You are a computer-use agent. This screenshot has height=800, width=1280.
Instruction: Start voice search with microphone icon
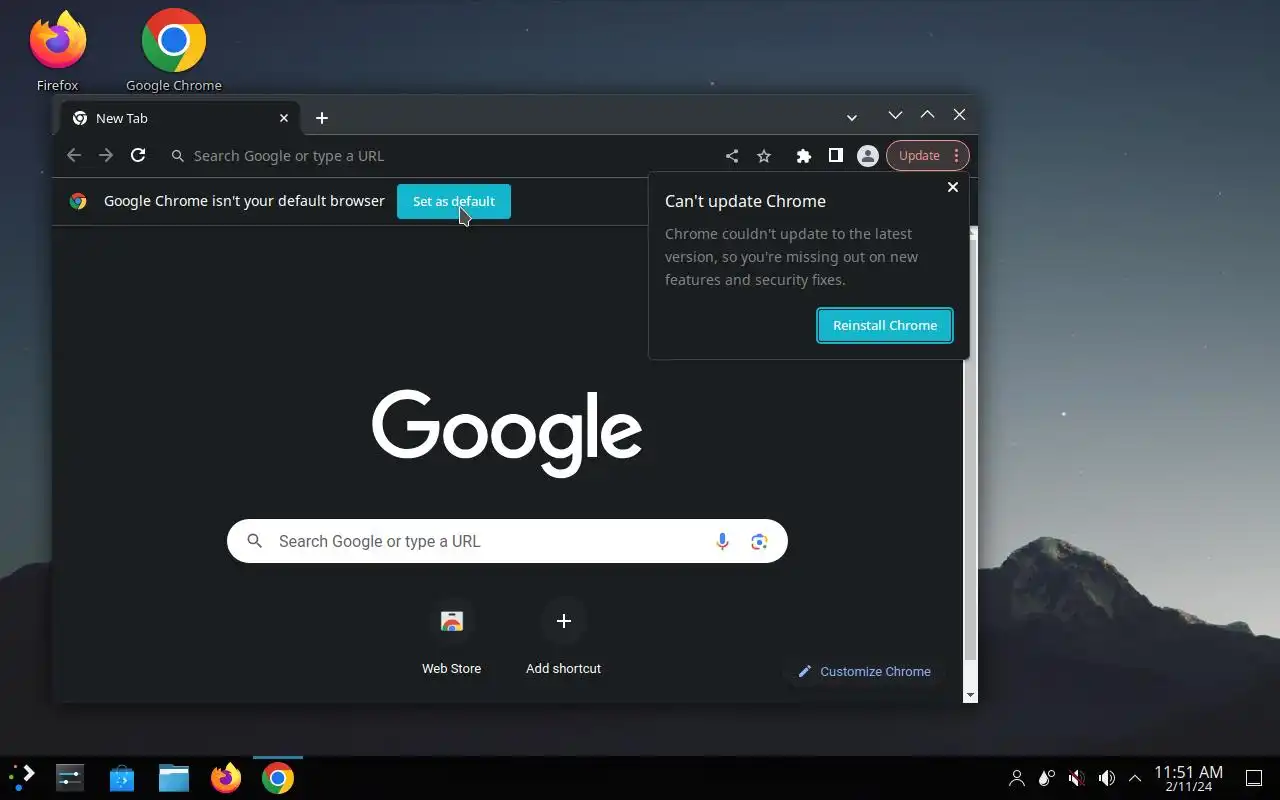722,541
